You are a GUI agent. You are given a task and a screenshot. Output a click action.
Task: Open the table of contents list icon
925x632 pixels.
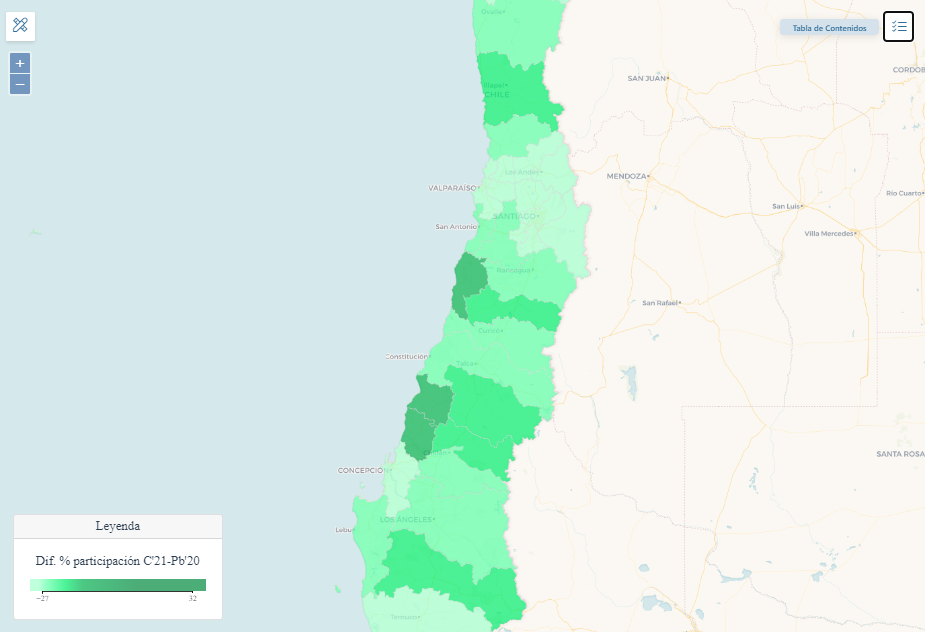click(x=898, y=27)
